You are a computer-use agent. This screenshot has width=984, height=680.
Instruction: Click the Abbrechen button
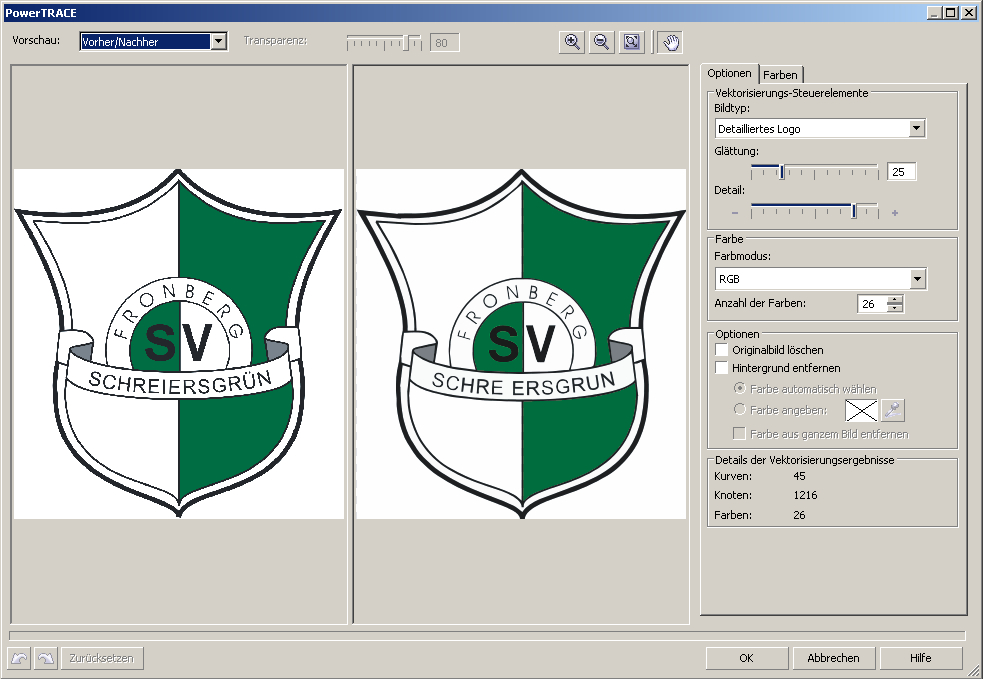[833, 658]
